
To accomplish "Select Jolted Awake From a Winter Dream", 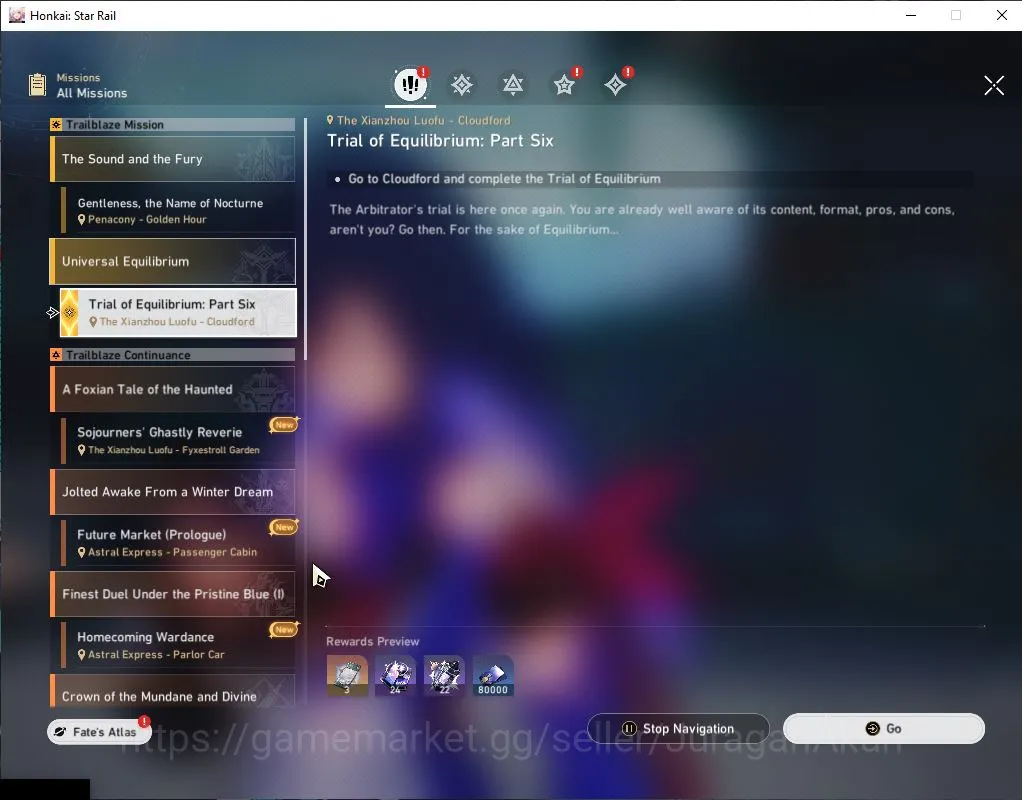I will click(173, 492).
